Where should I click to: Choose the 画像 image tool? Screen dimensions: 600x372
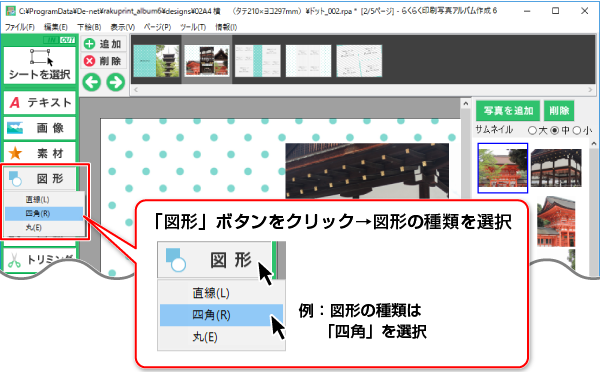(40, 128)
